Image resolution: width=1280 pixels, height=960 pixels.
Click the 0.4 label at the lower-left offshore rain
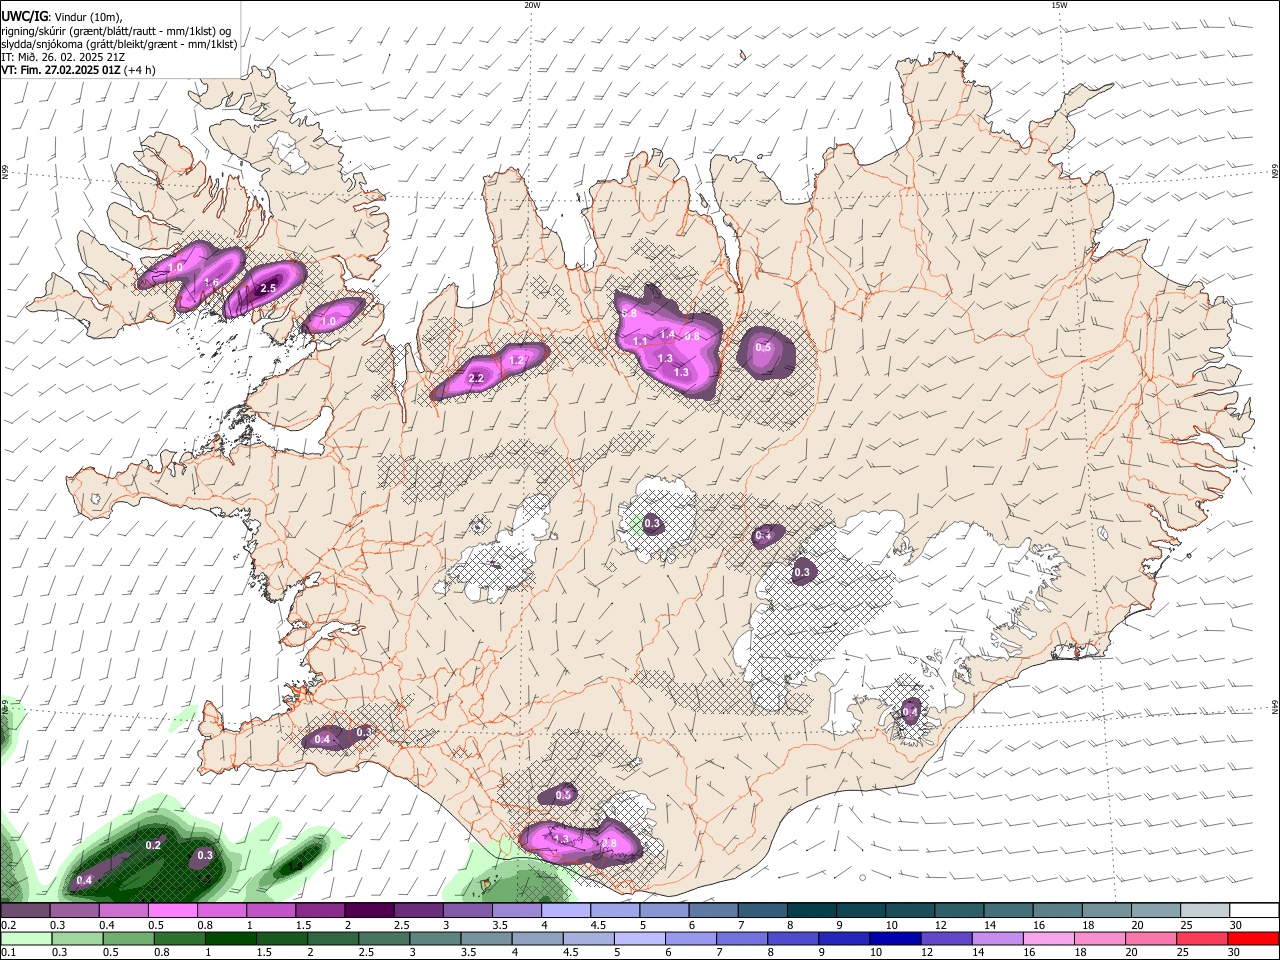84,880
